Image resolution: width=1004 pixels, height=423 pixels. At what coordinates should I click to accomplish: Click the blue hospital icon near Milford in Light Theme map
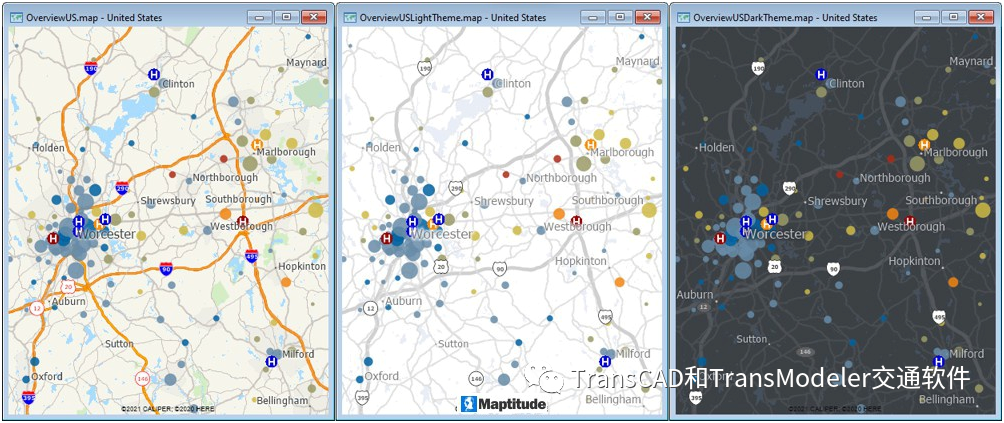(x=605, y=362)
